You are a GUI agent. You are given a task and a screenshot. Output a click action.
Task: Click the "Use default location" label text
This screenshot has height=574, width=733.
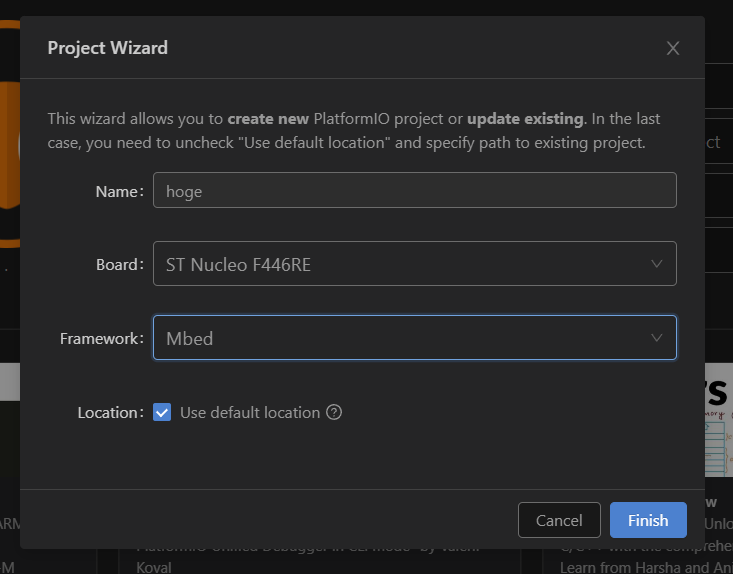pos(250,412)
